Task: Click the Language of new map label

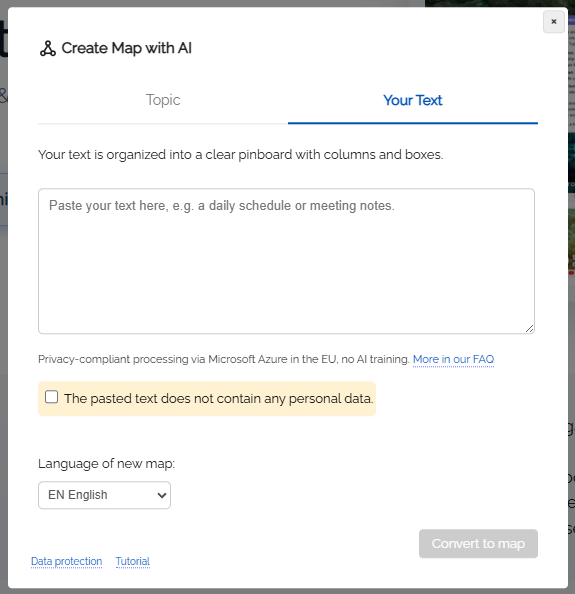Action: (106, 464)
